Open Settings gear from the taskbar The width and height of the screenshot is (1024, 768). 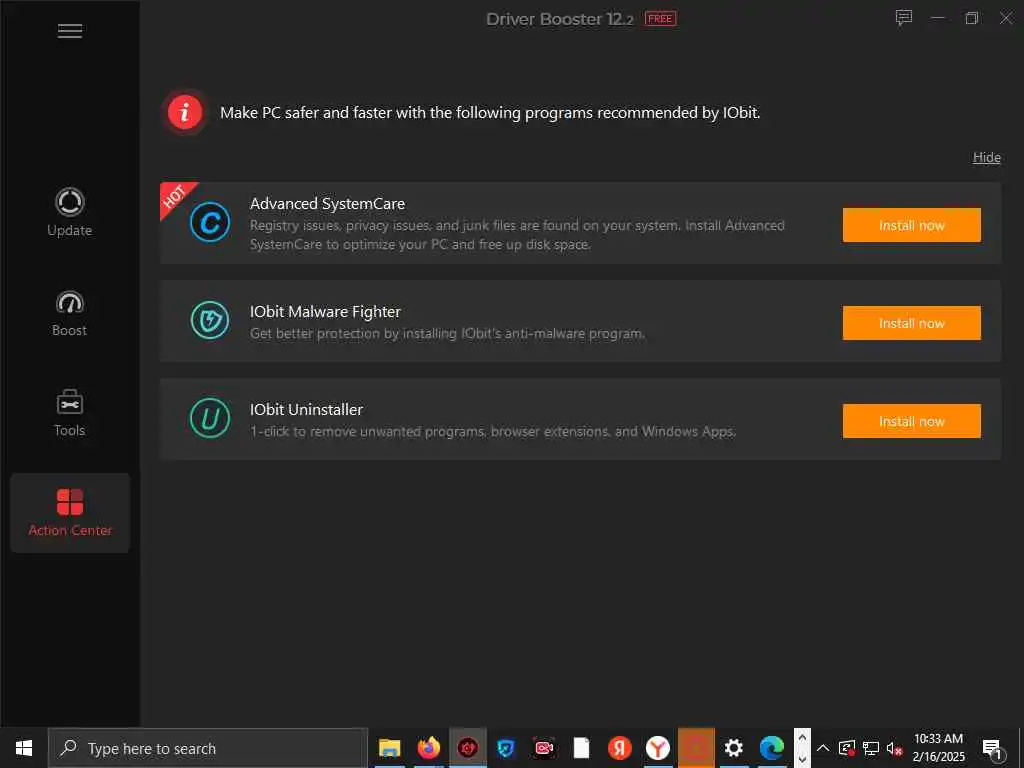(734, 748)
